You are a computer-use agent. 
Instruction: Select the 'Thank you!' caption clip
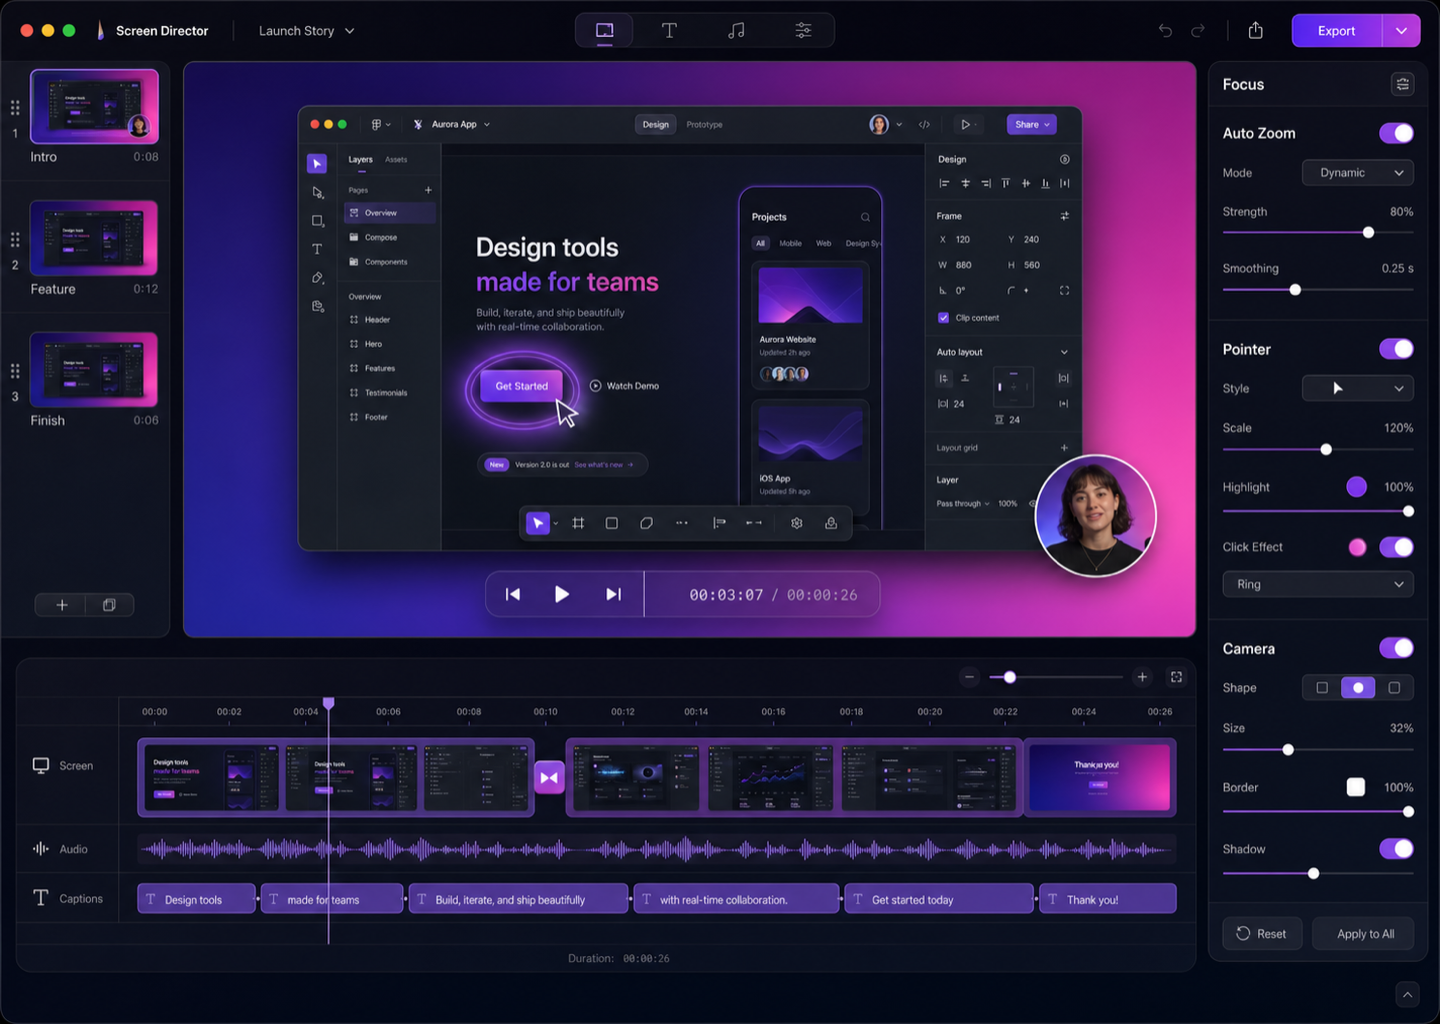[1108, 899]
